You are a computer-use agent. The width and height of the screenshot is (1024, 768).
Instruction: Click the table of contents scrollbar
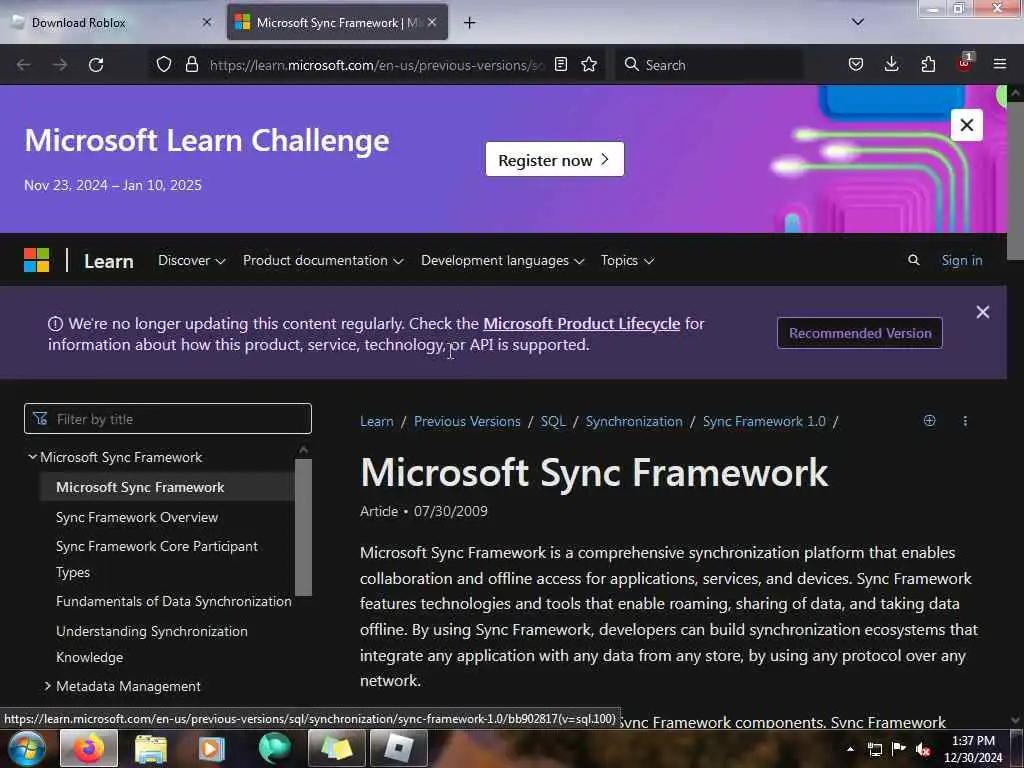pyautogui.click(x=303, y=527)
